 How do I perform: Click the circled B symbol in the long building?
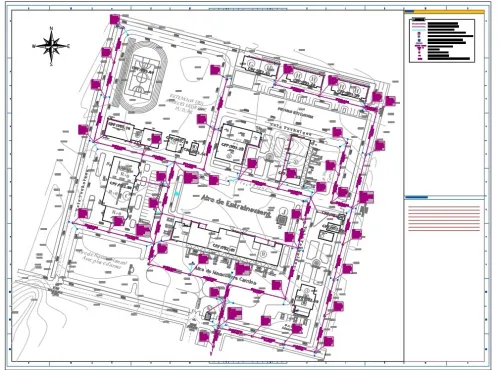264,254
